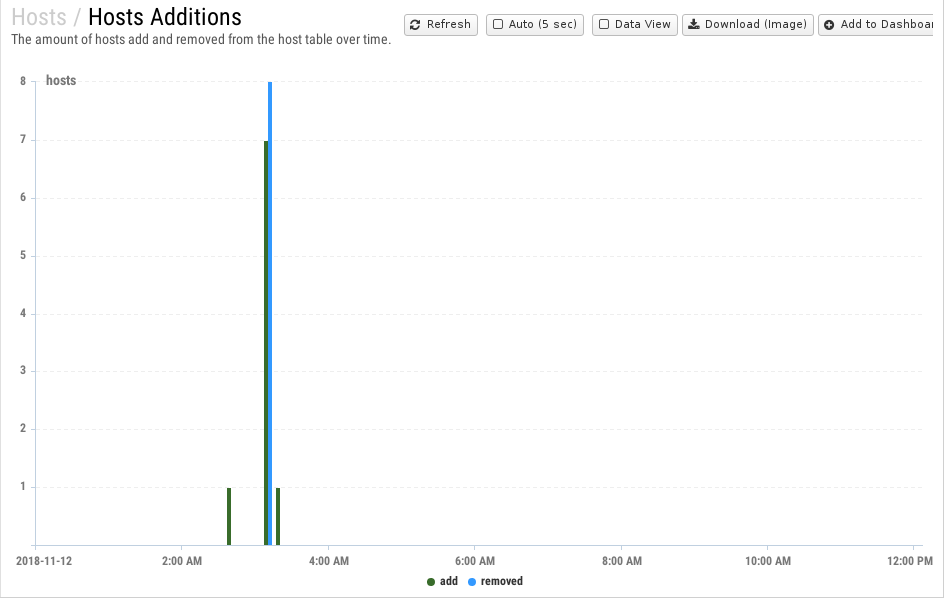
Task: Click the '2:00 AM' axis label
Action: coord(182,561)
